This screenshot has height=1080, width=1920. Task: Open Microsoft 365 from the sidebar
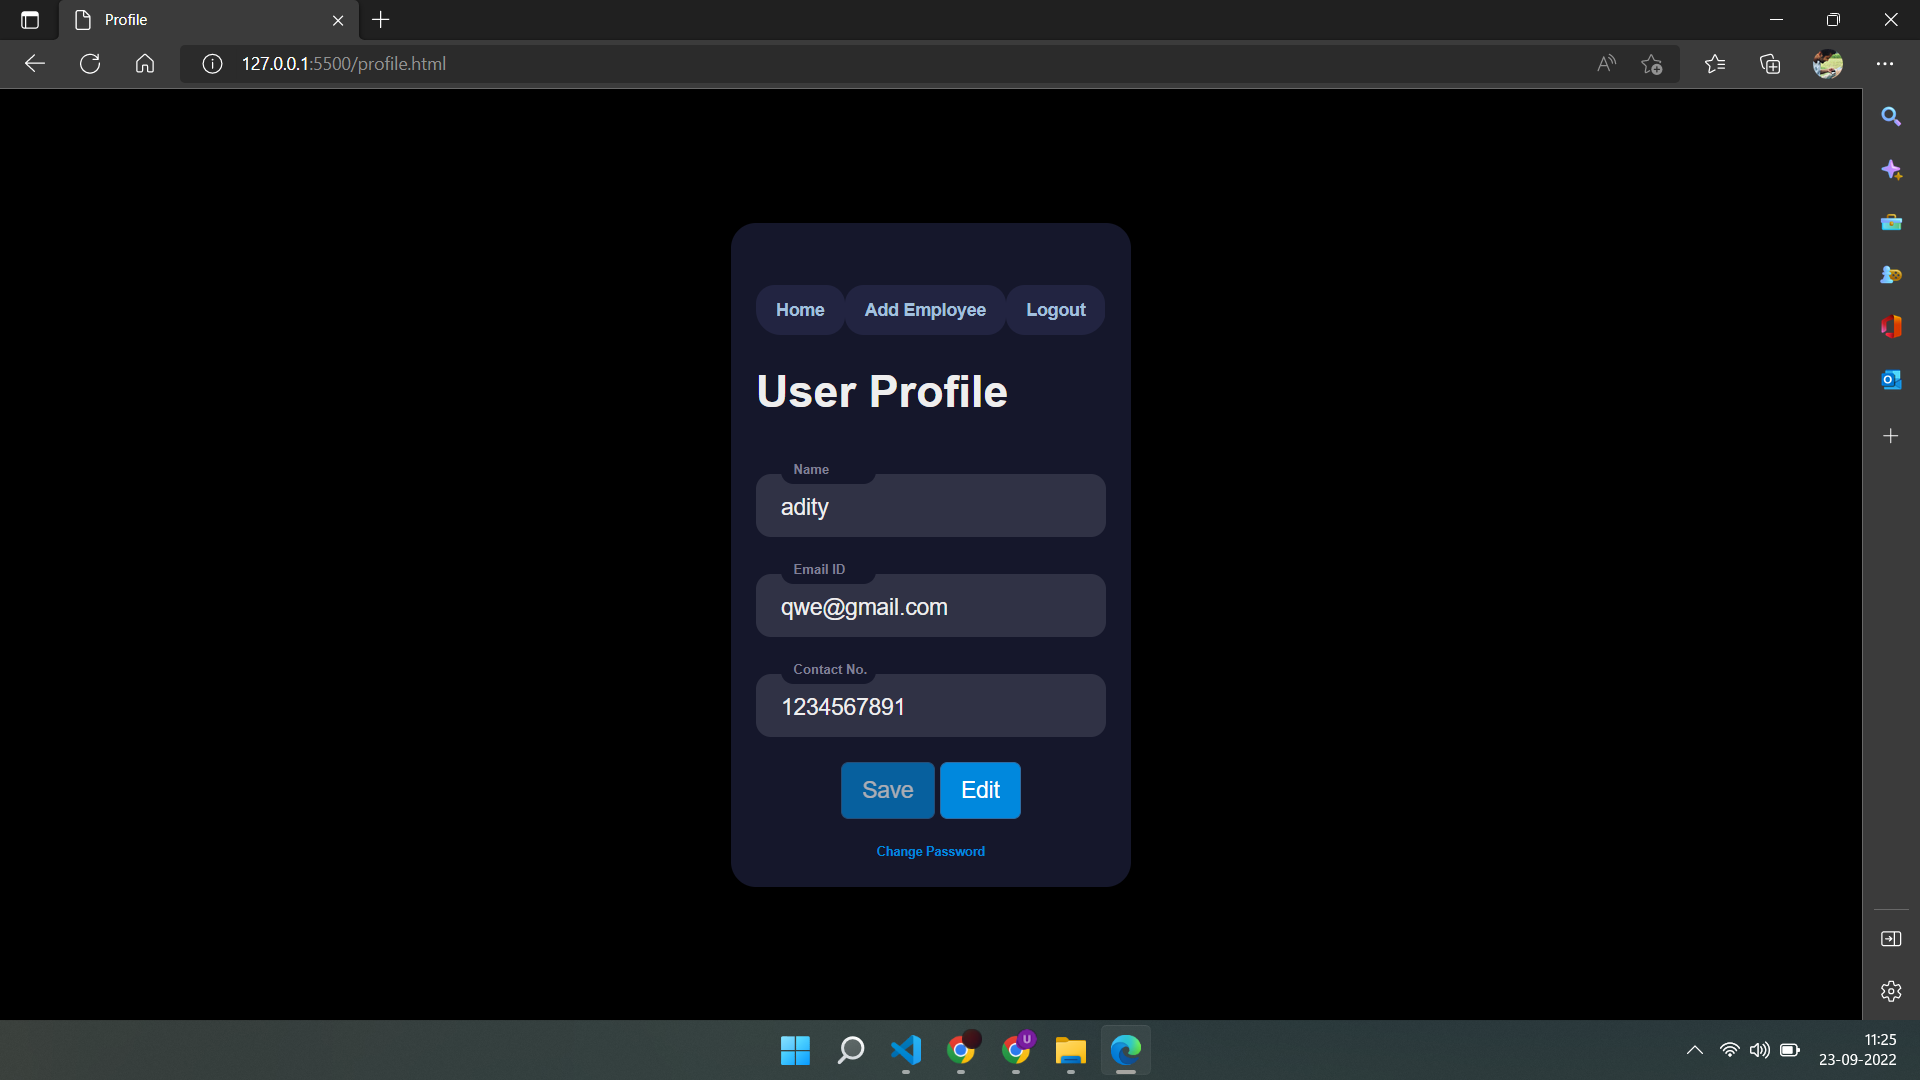point(1892,326)
